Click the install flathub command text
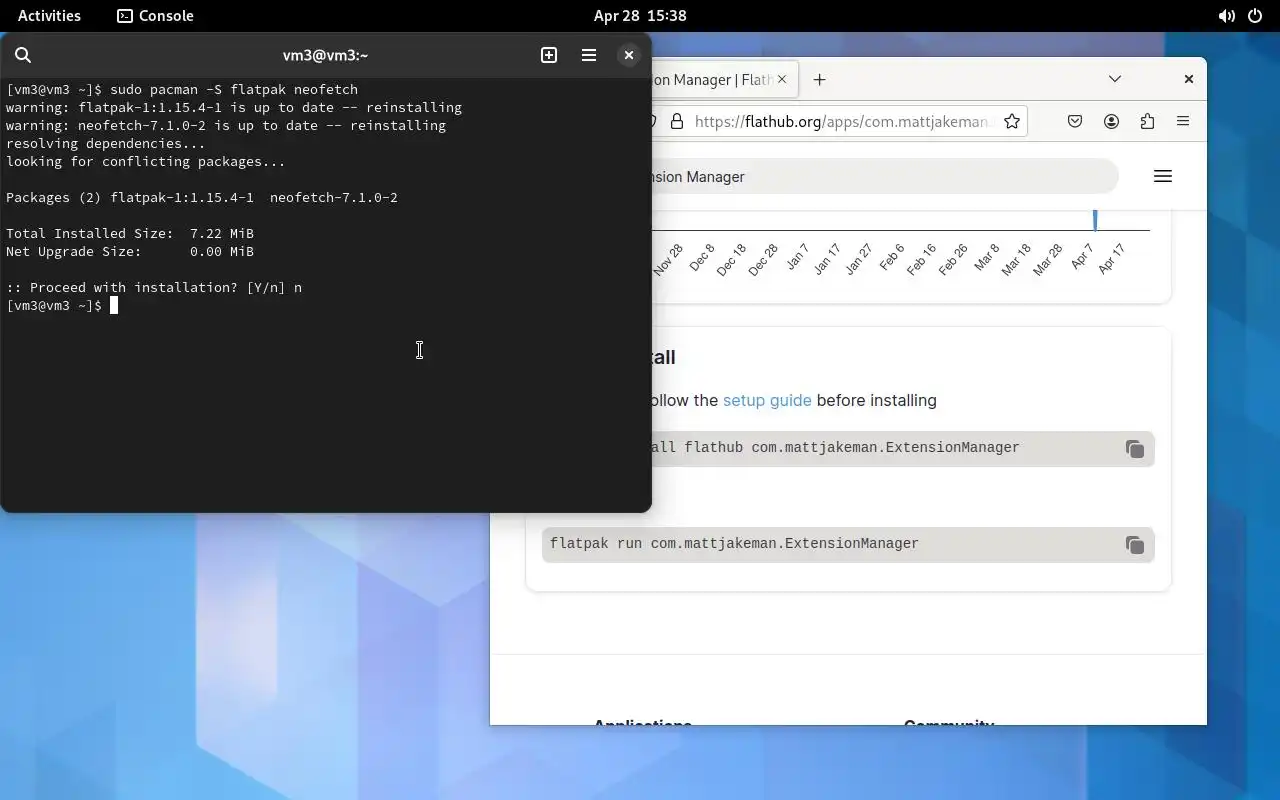Image resolution: width=1280 pixels, height=800 pixels. coord(836,448)
